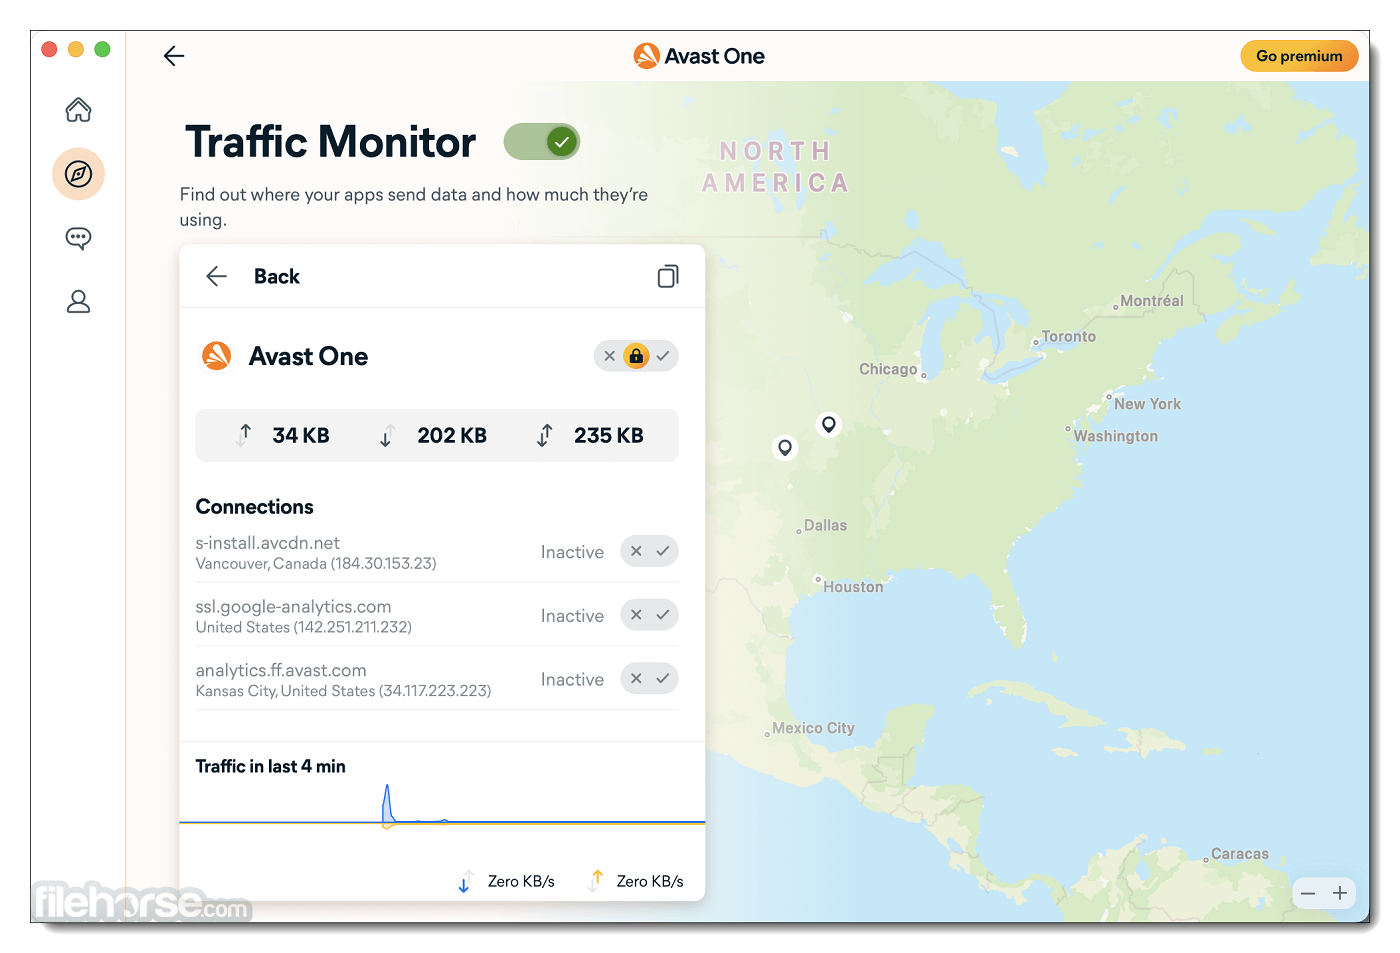Image resolution: width=1400 pixels, height=953 pixels.
Task: Open the Messages chat bubble section
Action: [78, 238]
